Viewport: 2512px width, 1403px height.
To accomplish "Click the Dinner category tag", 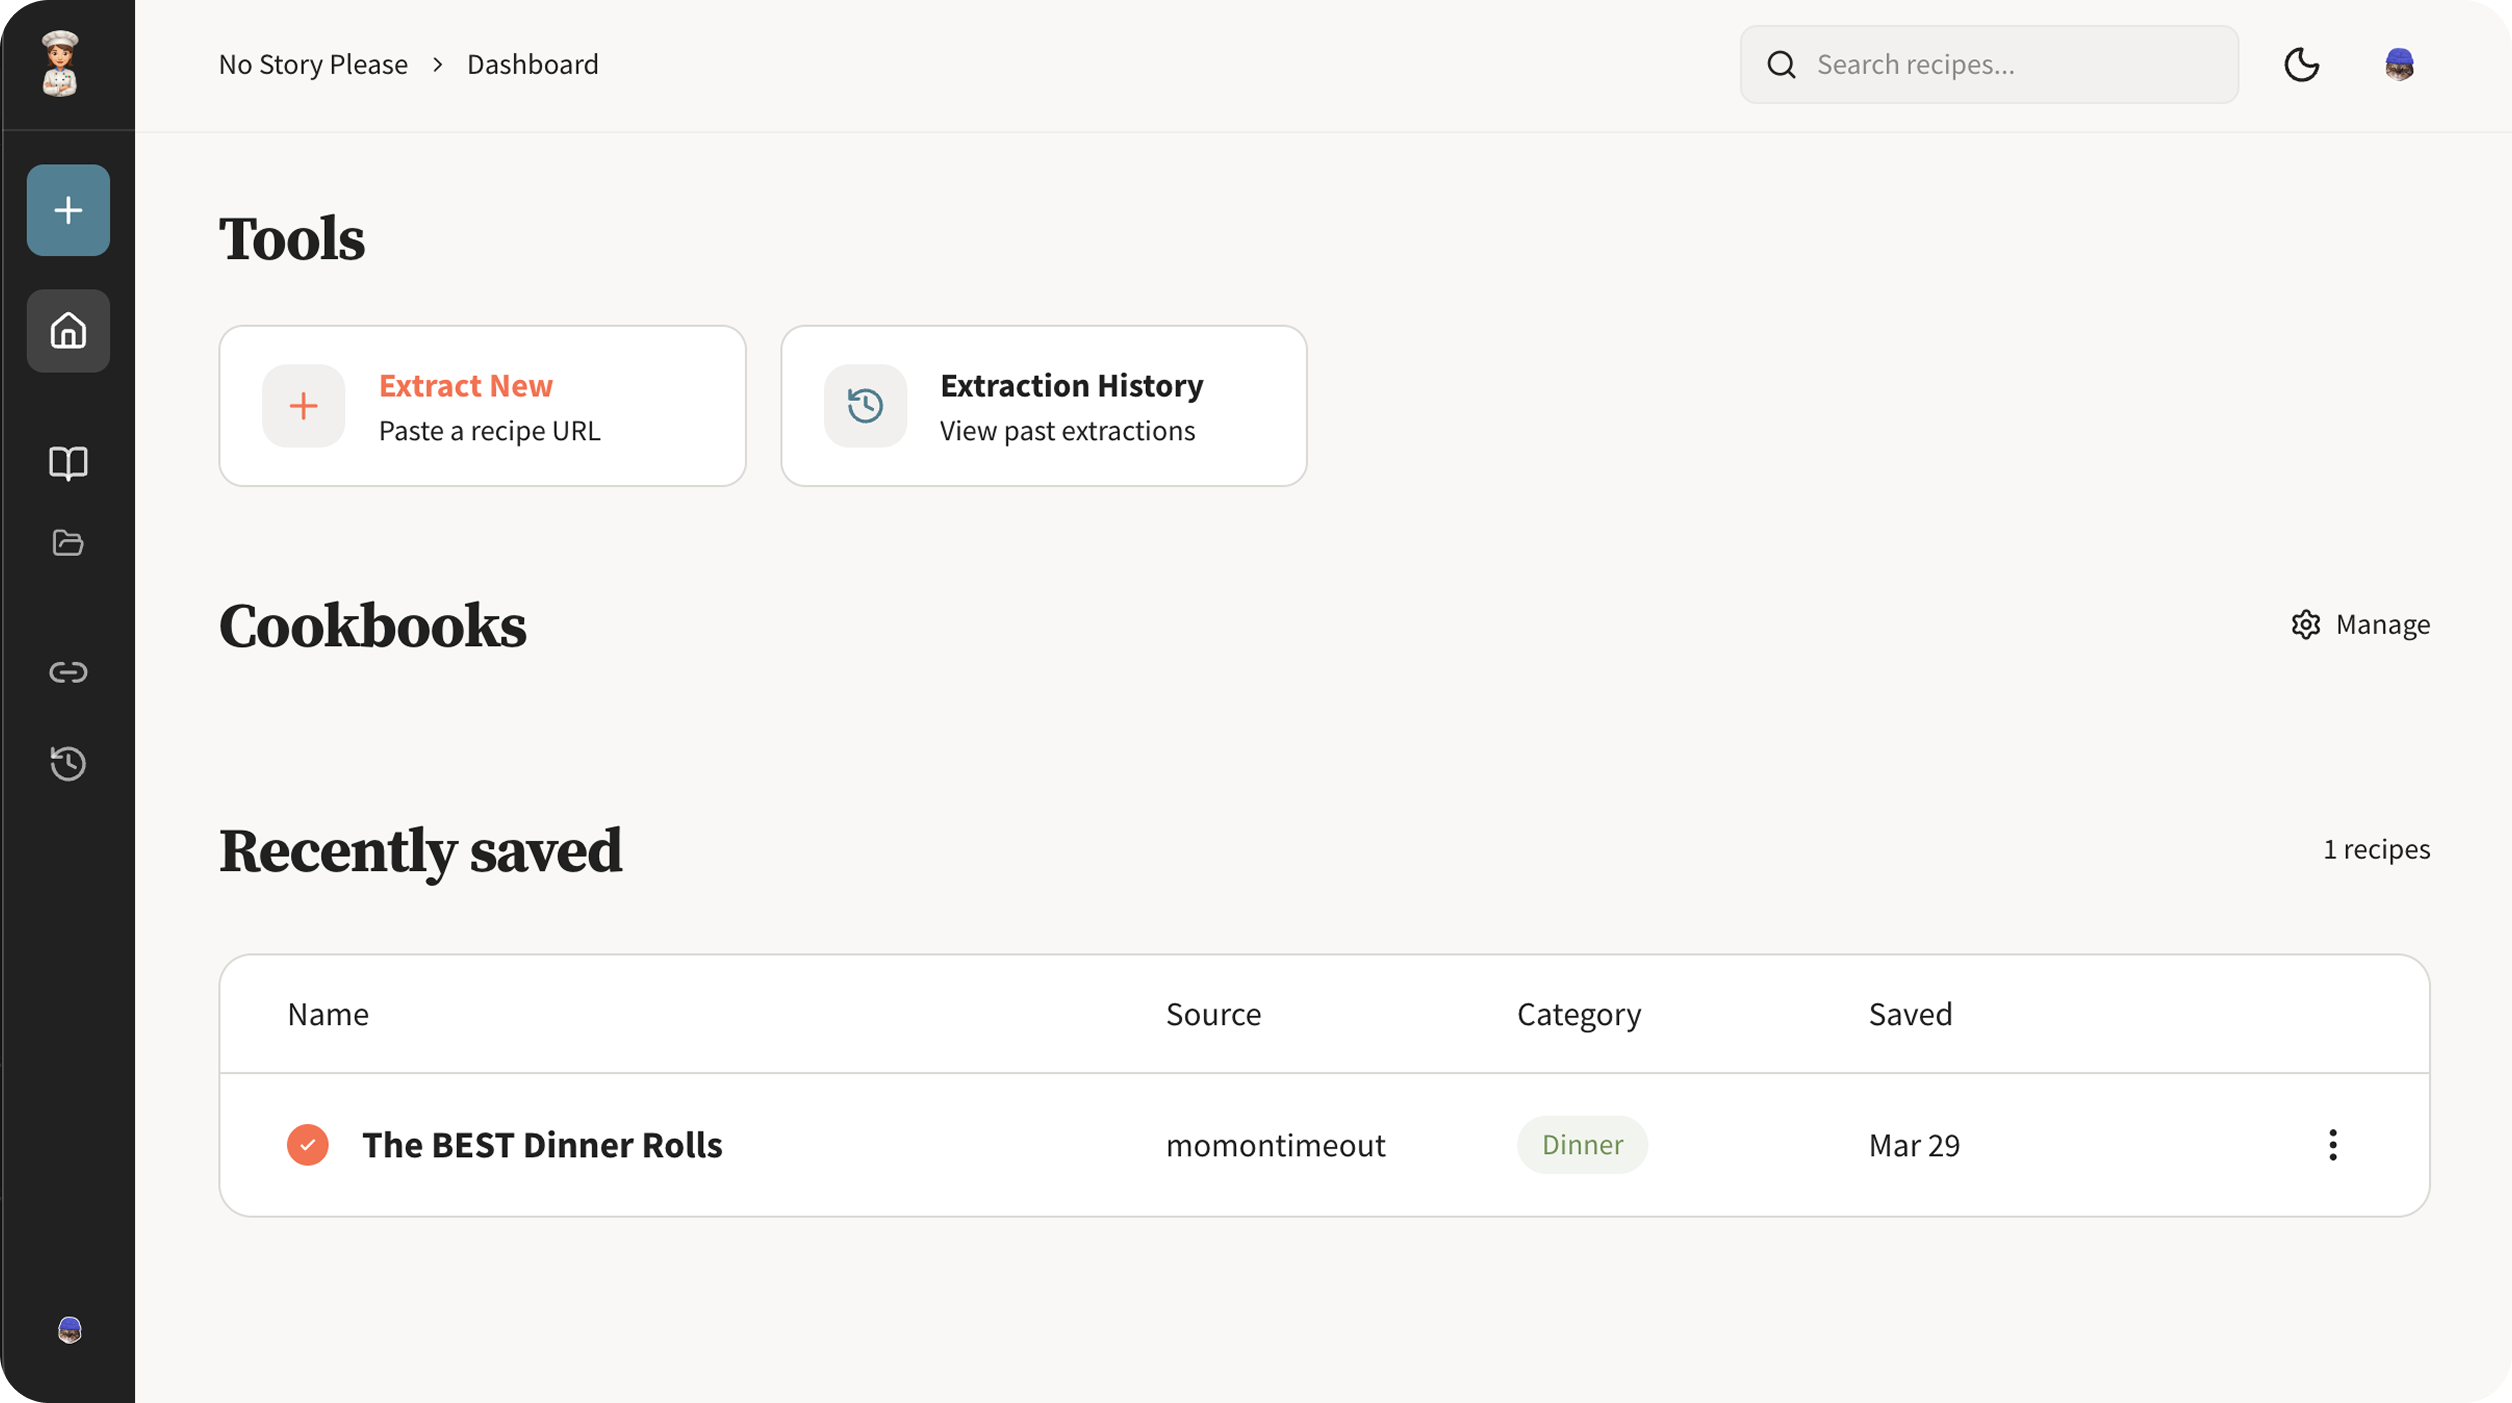I will [x=1581, y=1145].
